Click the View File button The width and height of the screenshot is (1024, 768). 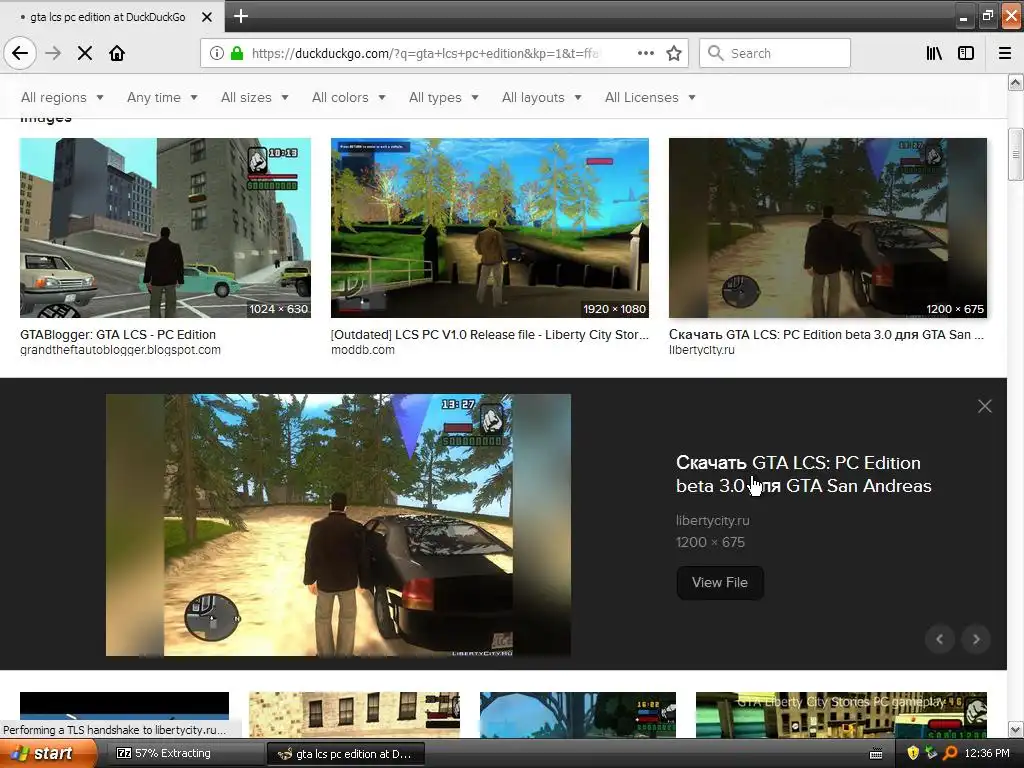click(720, 583)
